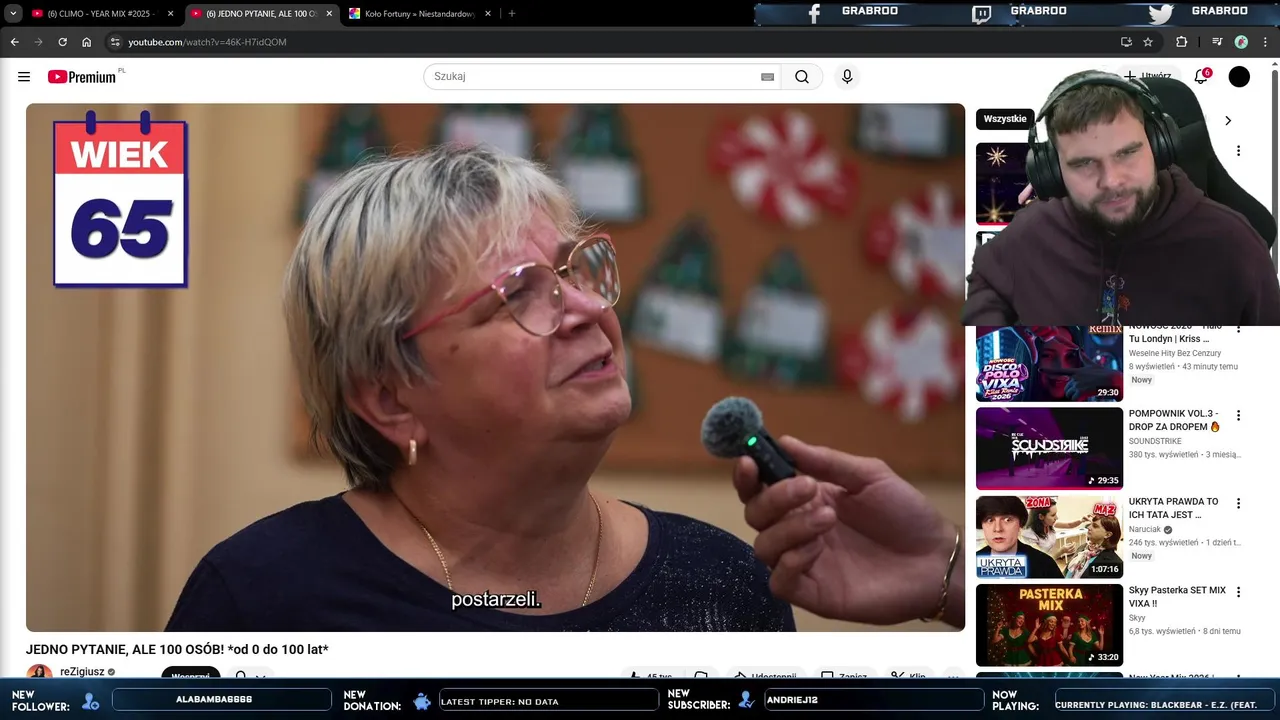The width and height of the screenshot is (1280, 720).
Task: Open the reZigiusz channel link
Action: 82,672
